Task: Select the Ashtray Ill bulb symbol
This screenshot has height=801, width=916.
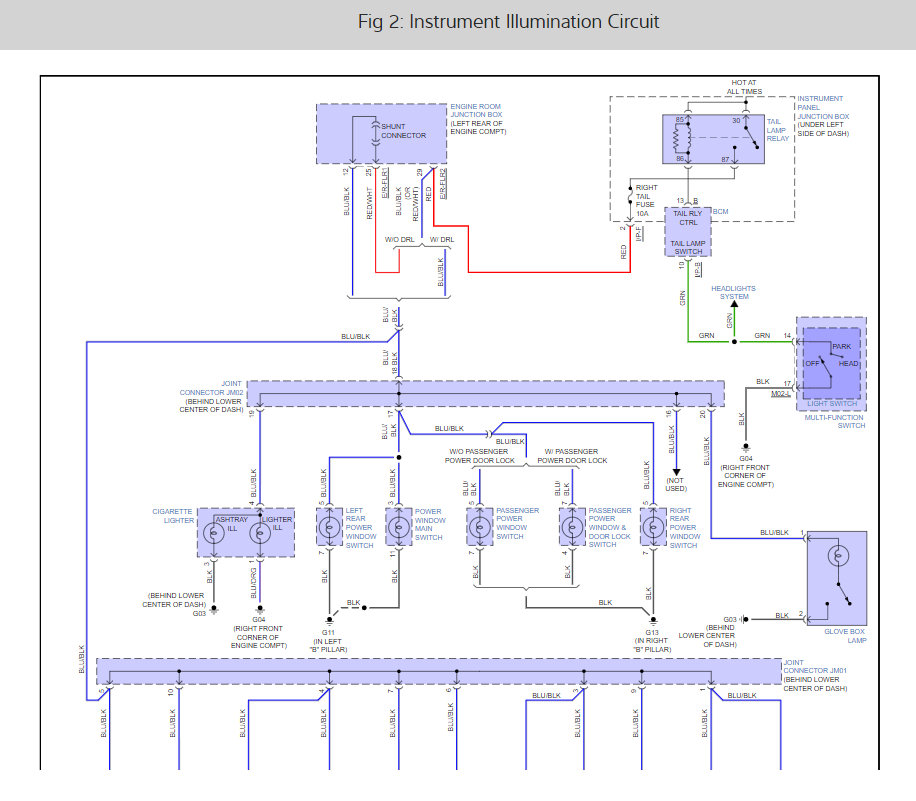Action: [214, 533]
